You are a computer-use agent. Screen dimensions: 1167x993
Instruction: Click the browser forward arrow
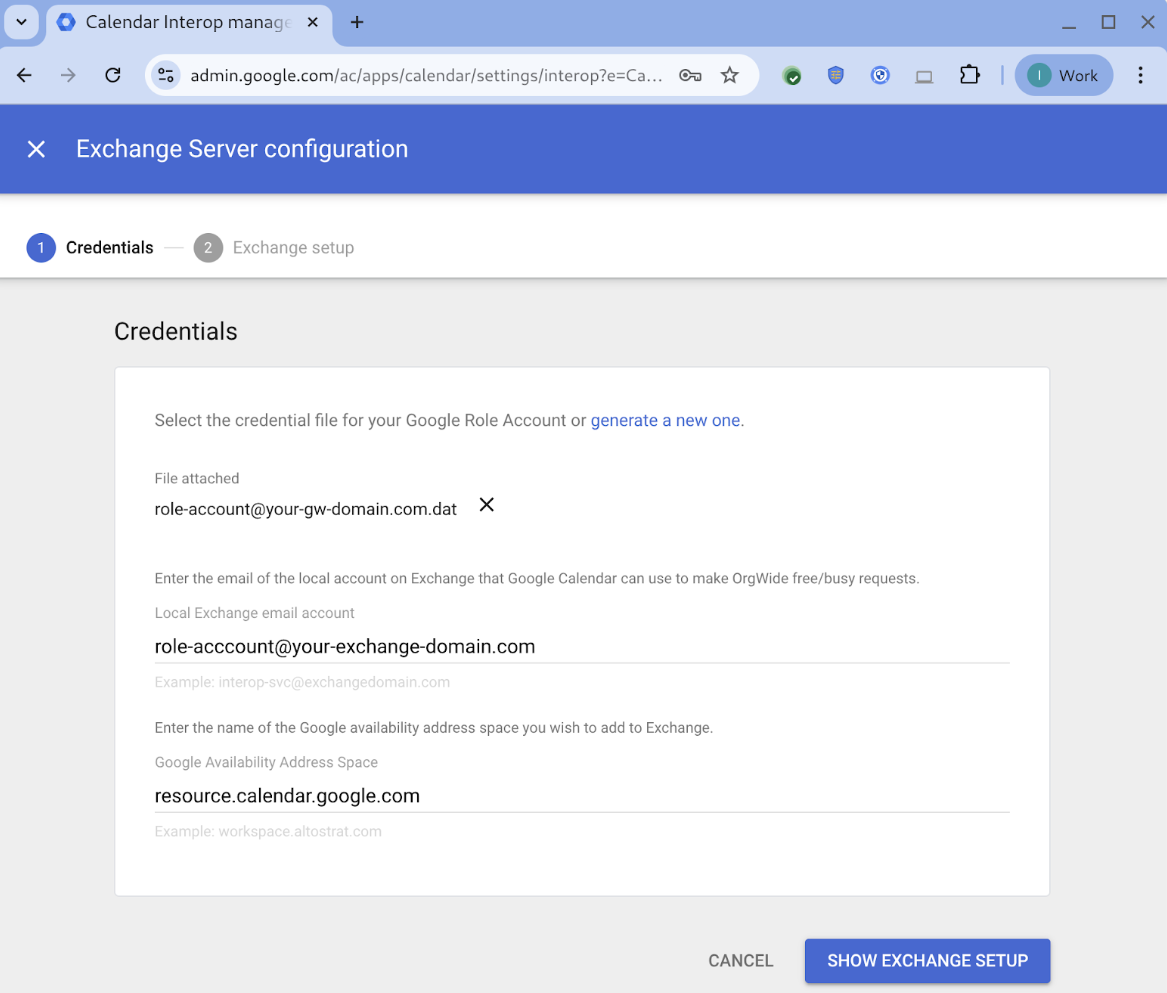[x=68, y=75]
